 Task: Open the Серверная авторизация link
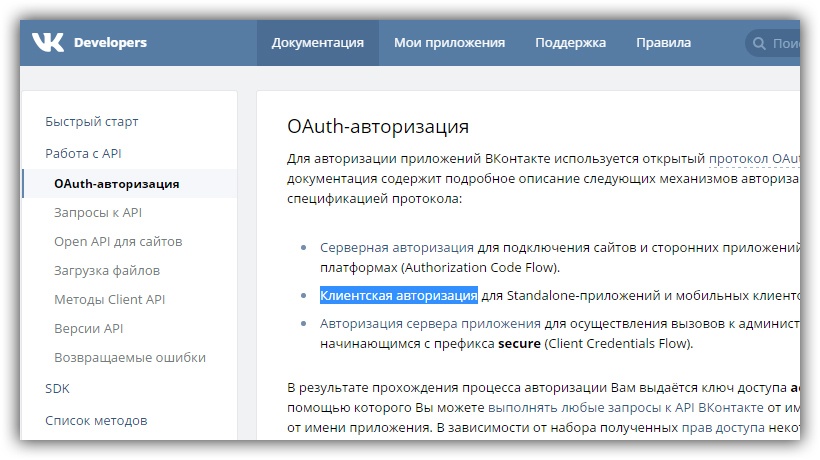coord(396,247)
